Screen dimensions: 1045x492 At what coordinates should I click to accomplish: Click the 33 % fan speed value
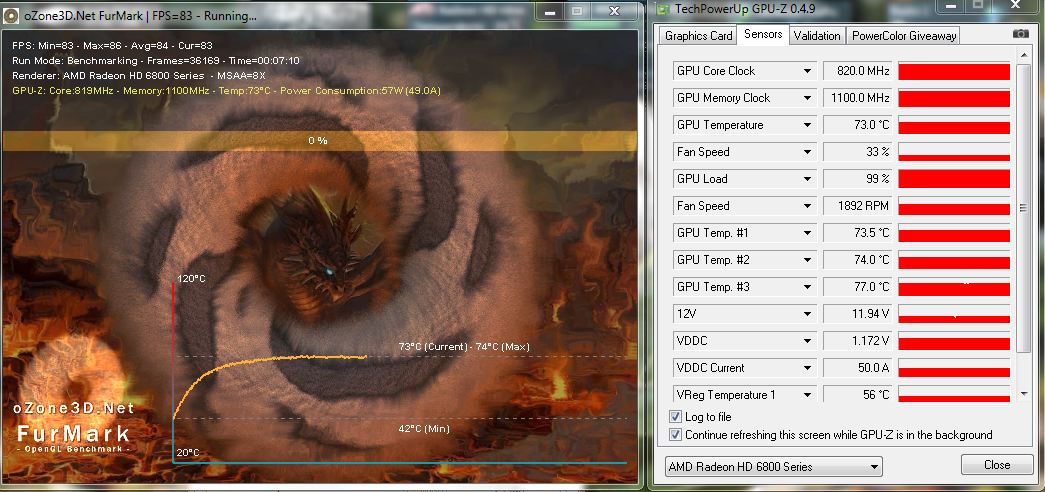[858, 152]
